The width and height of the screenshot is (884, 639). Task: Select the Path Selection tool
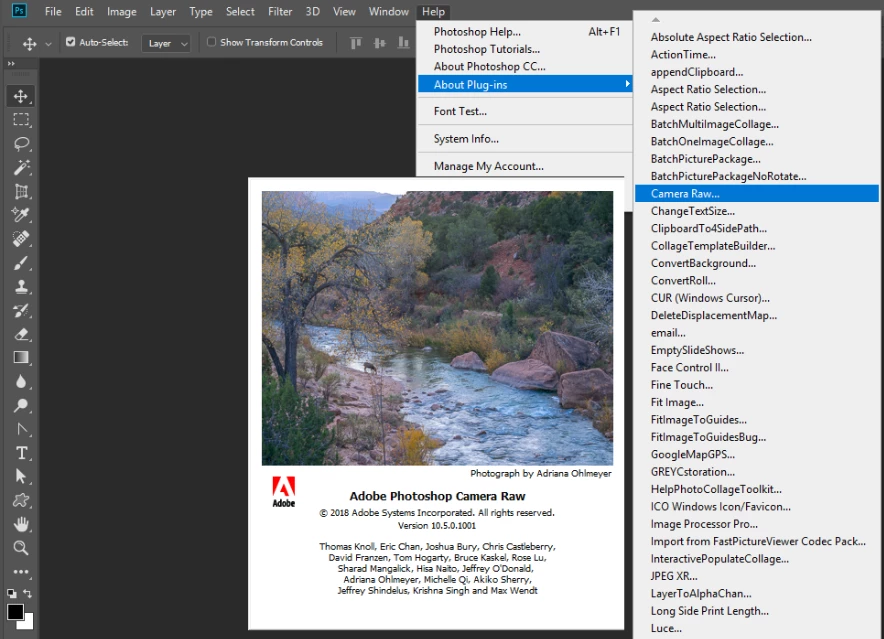click(21, 477)
